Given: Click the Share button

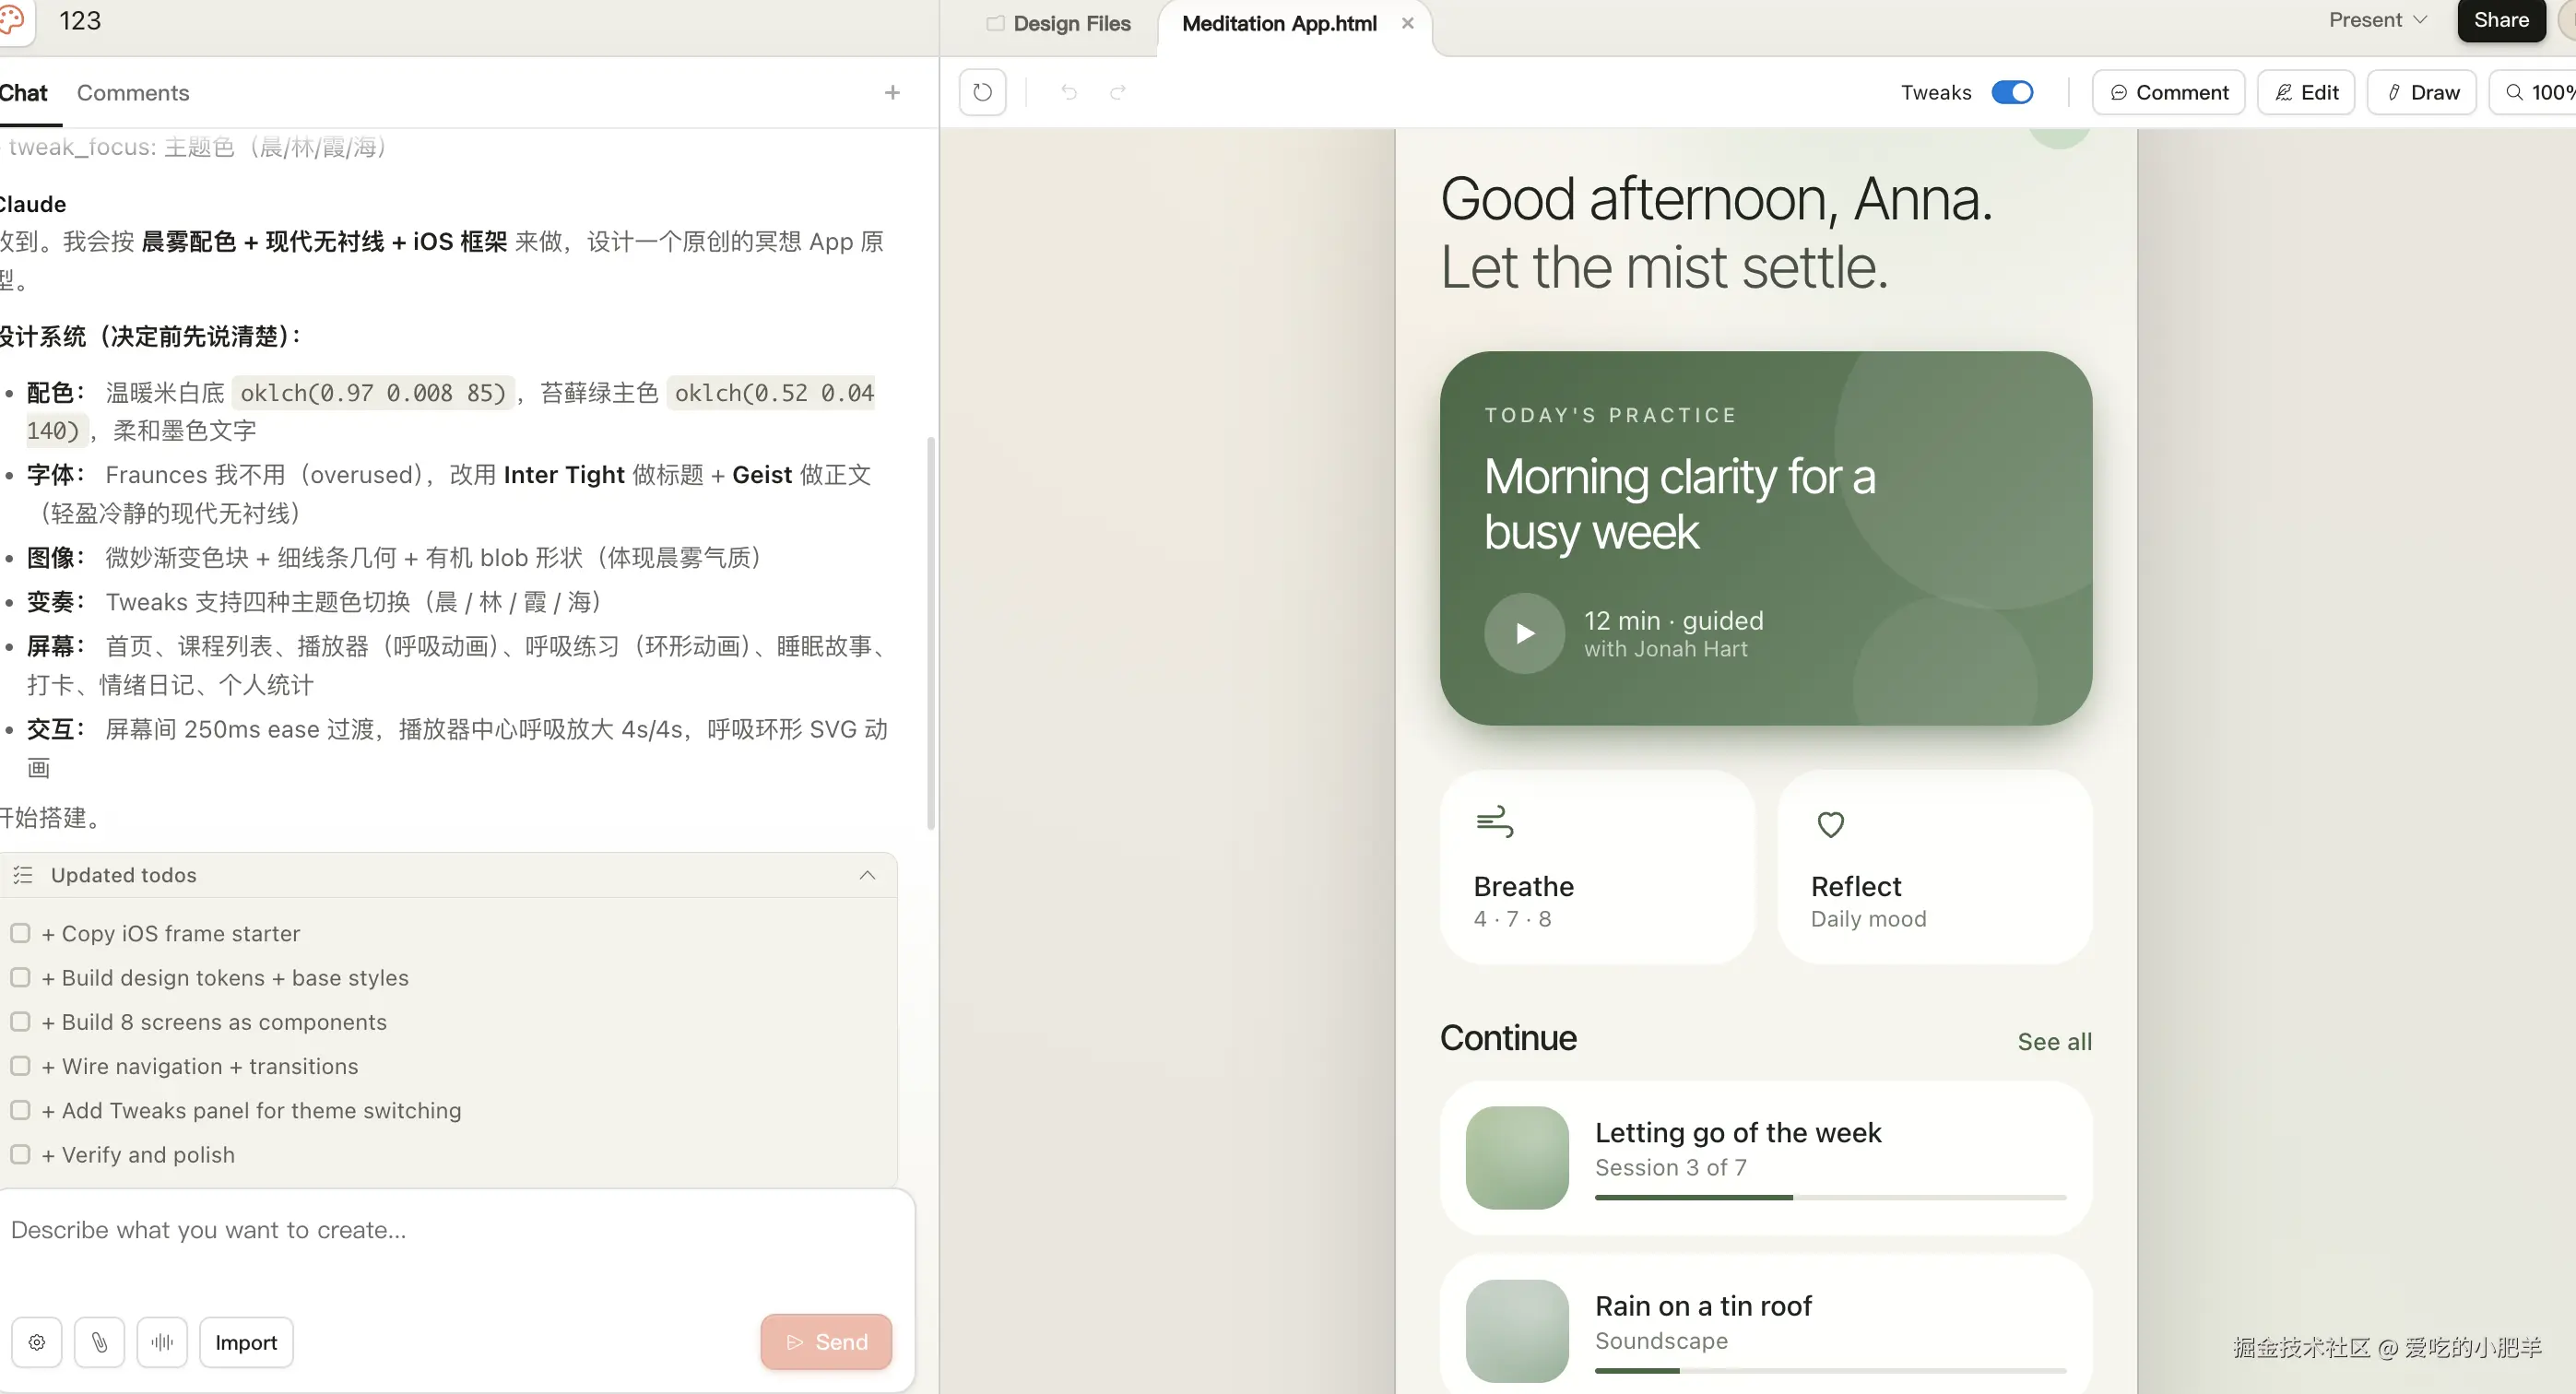Looking at the screenshot, I should click(x=2501, y=20).
